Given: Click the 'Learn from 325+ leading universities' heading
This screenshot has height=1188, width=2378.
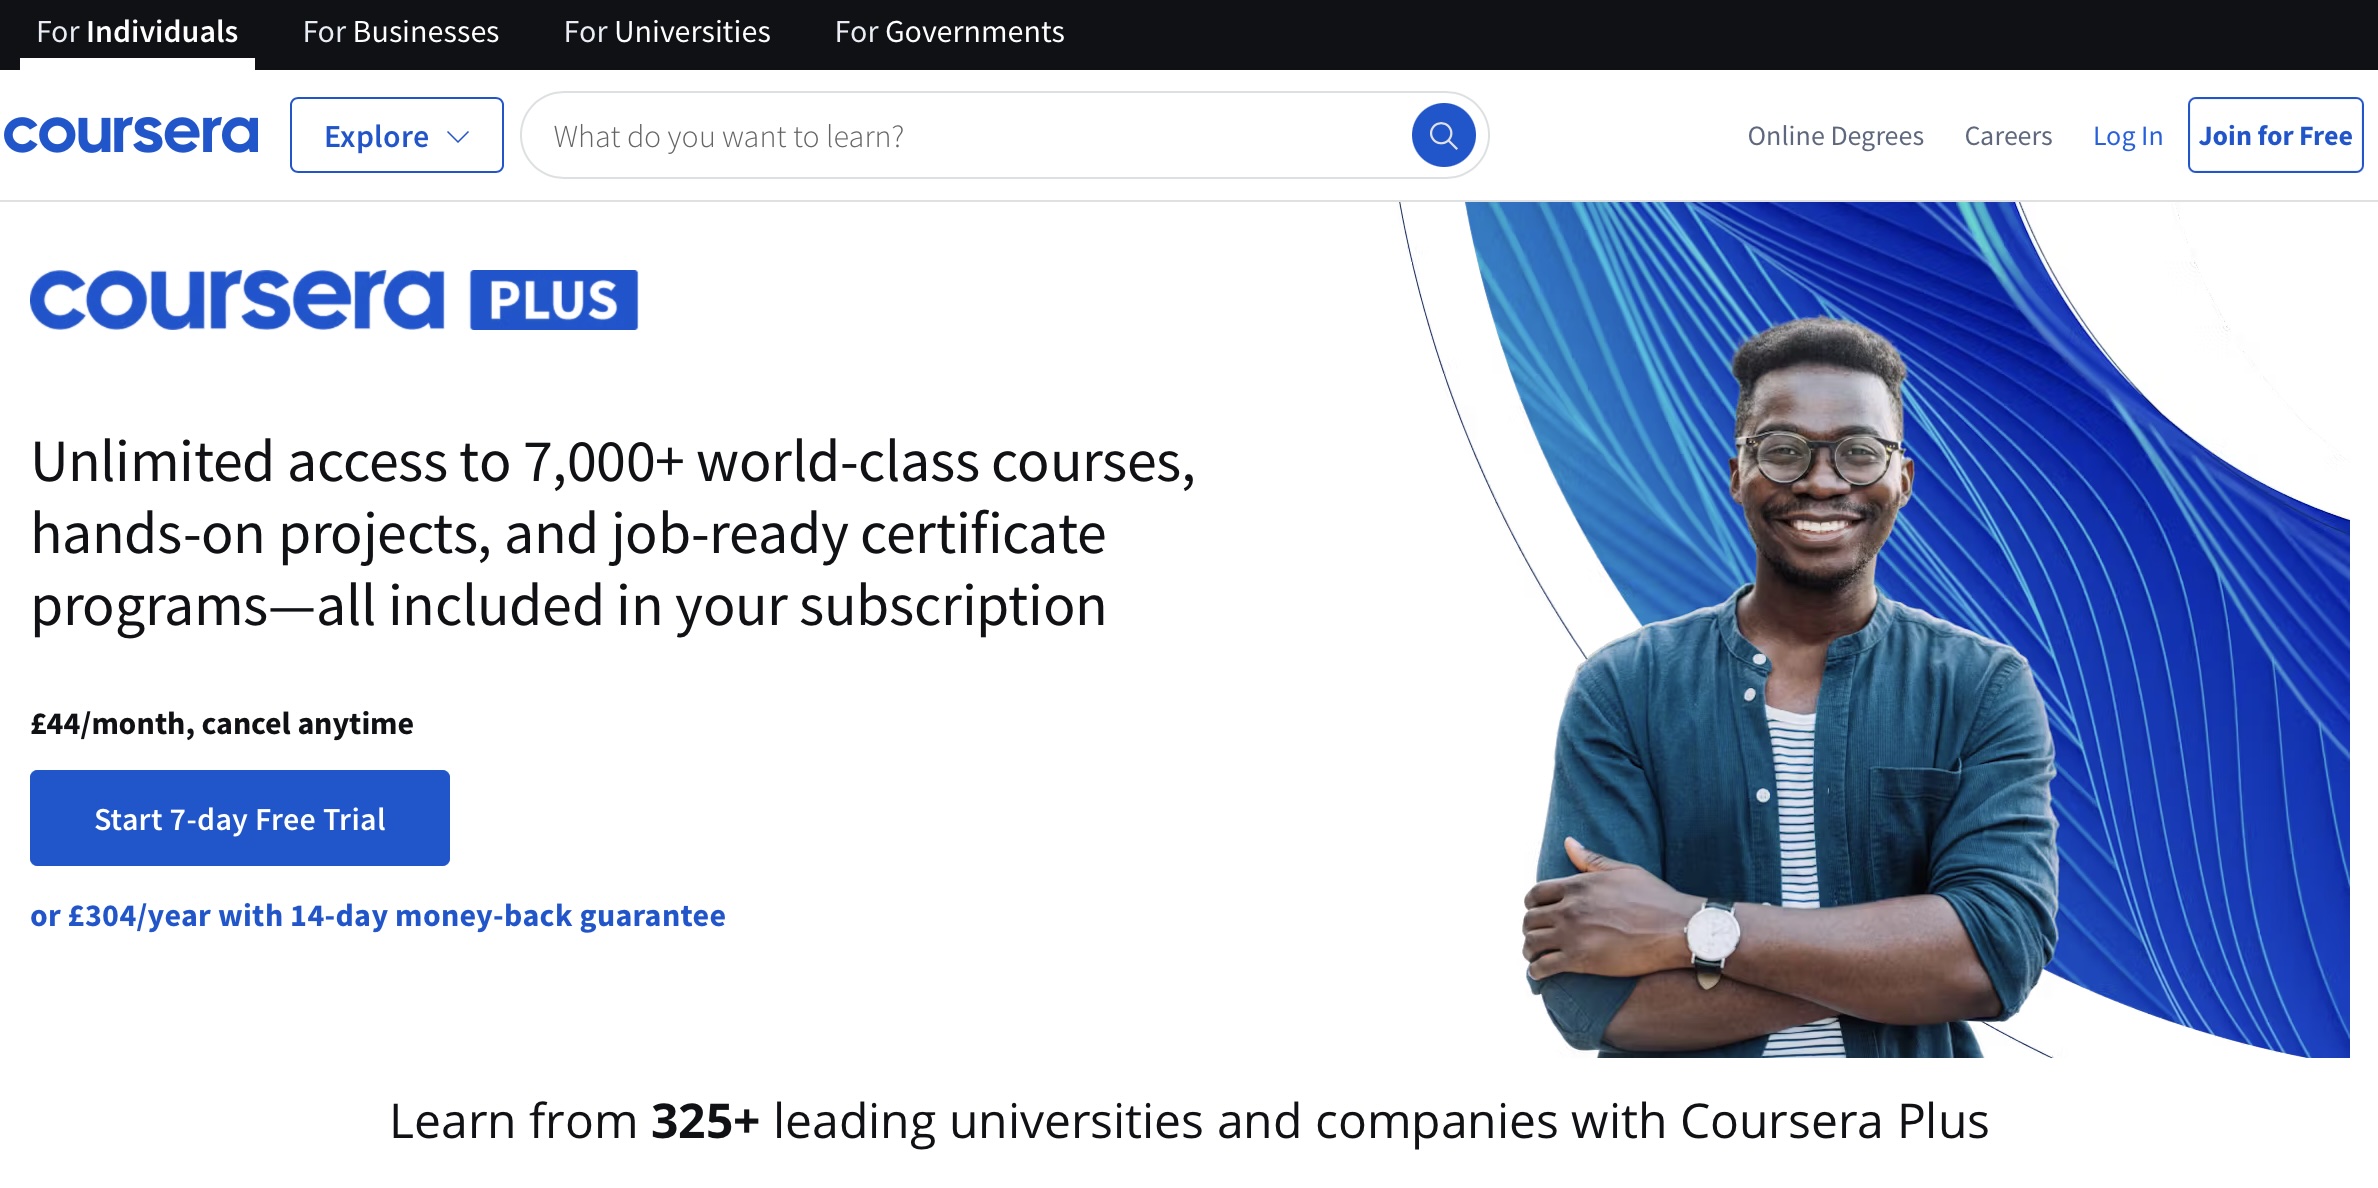Looking at the screenshot, I should (1189, 1121).
